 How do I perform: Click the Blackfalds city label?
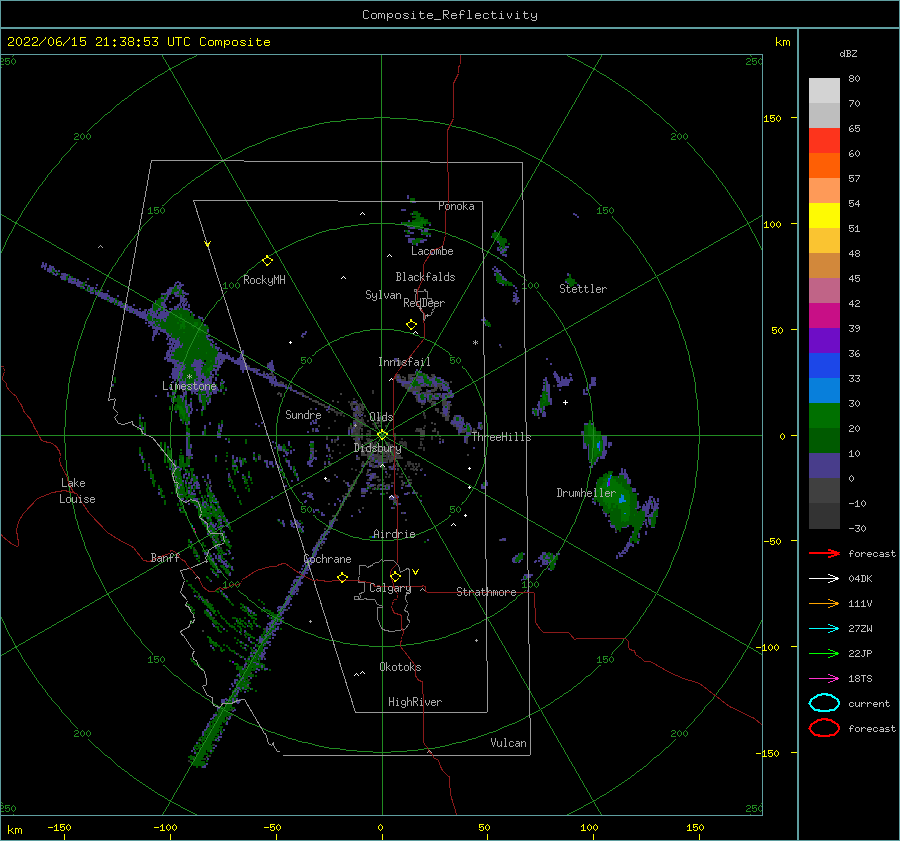click(425, 277)
